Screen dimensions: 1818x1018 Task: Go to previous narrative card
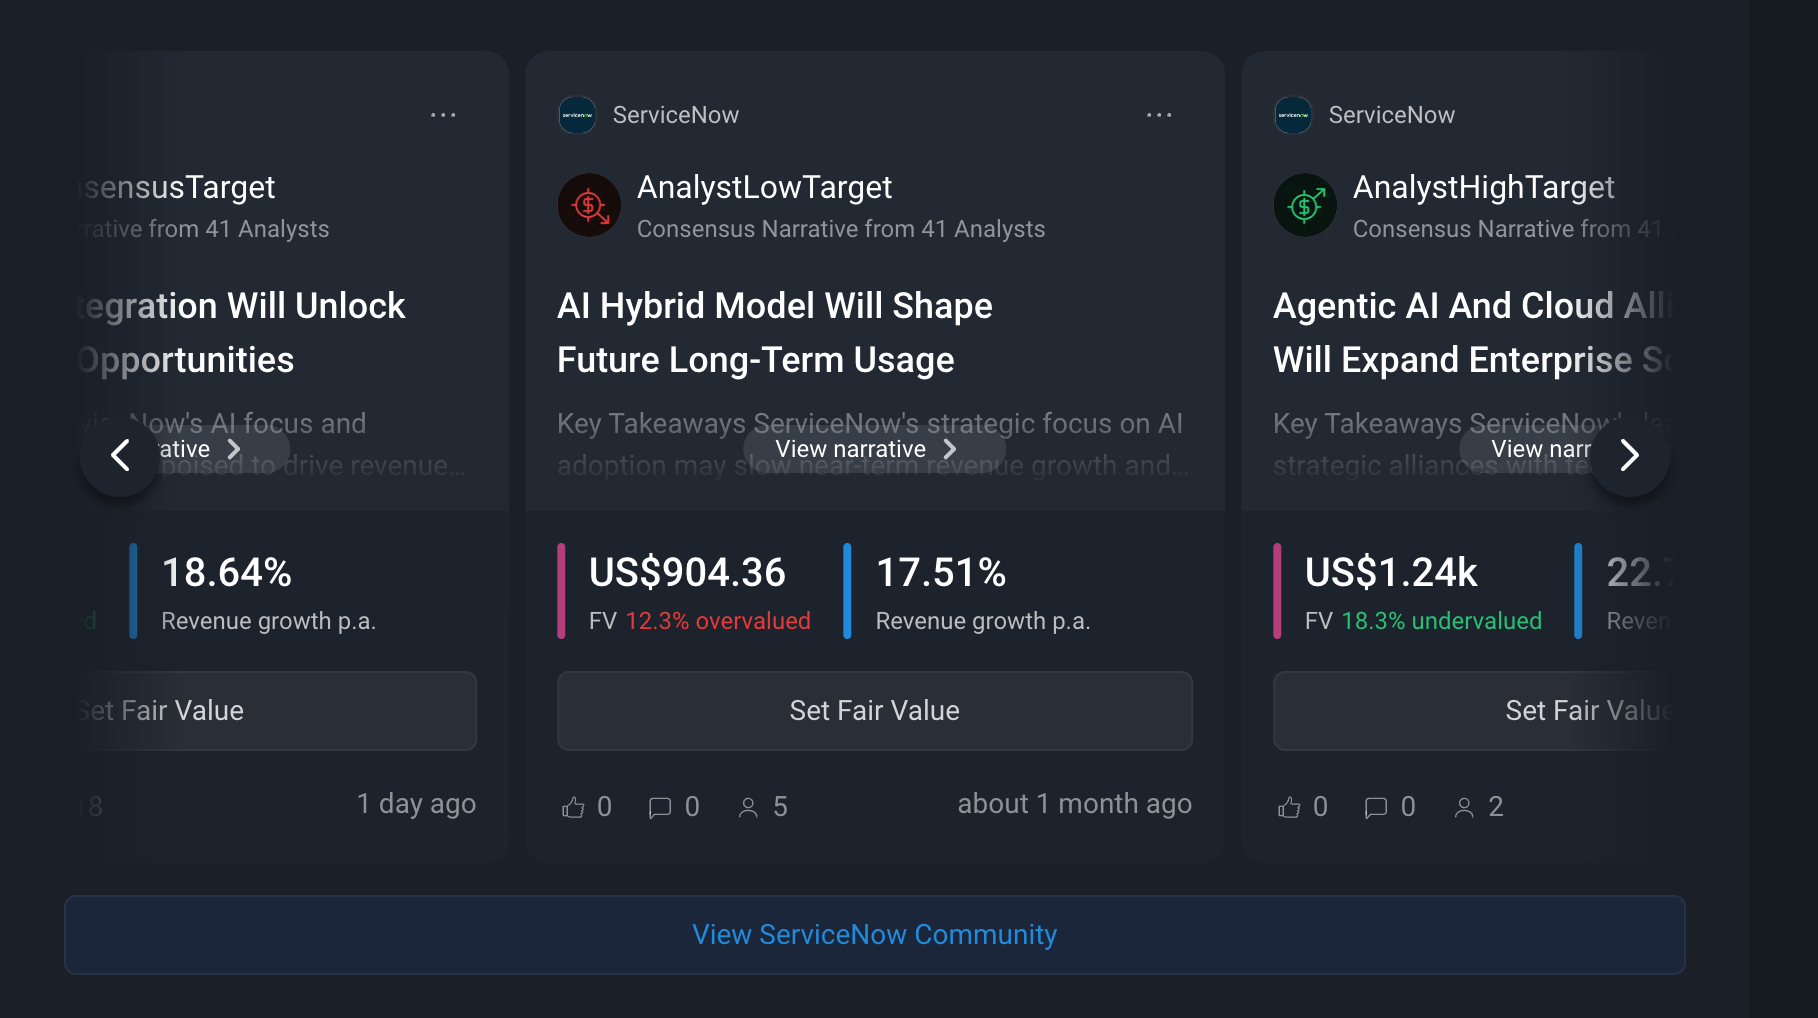coord(120,456)
